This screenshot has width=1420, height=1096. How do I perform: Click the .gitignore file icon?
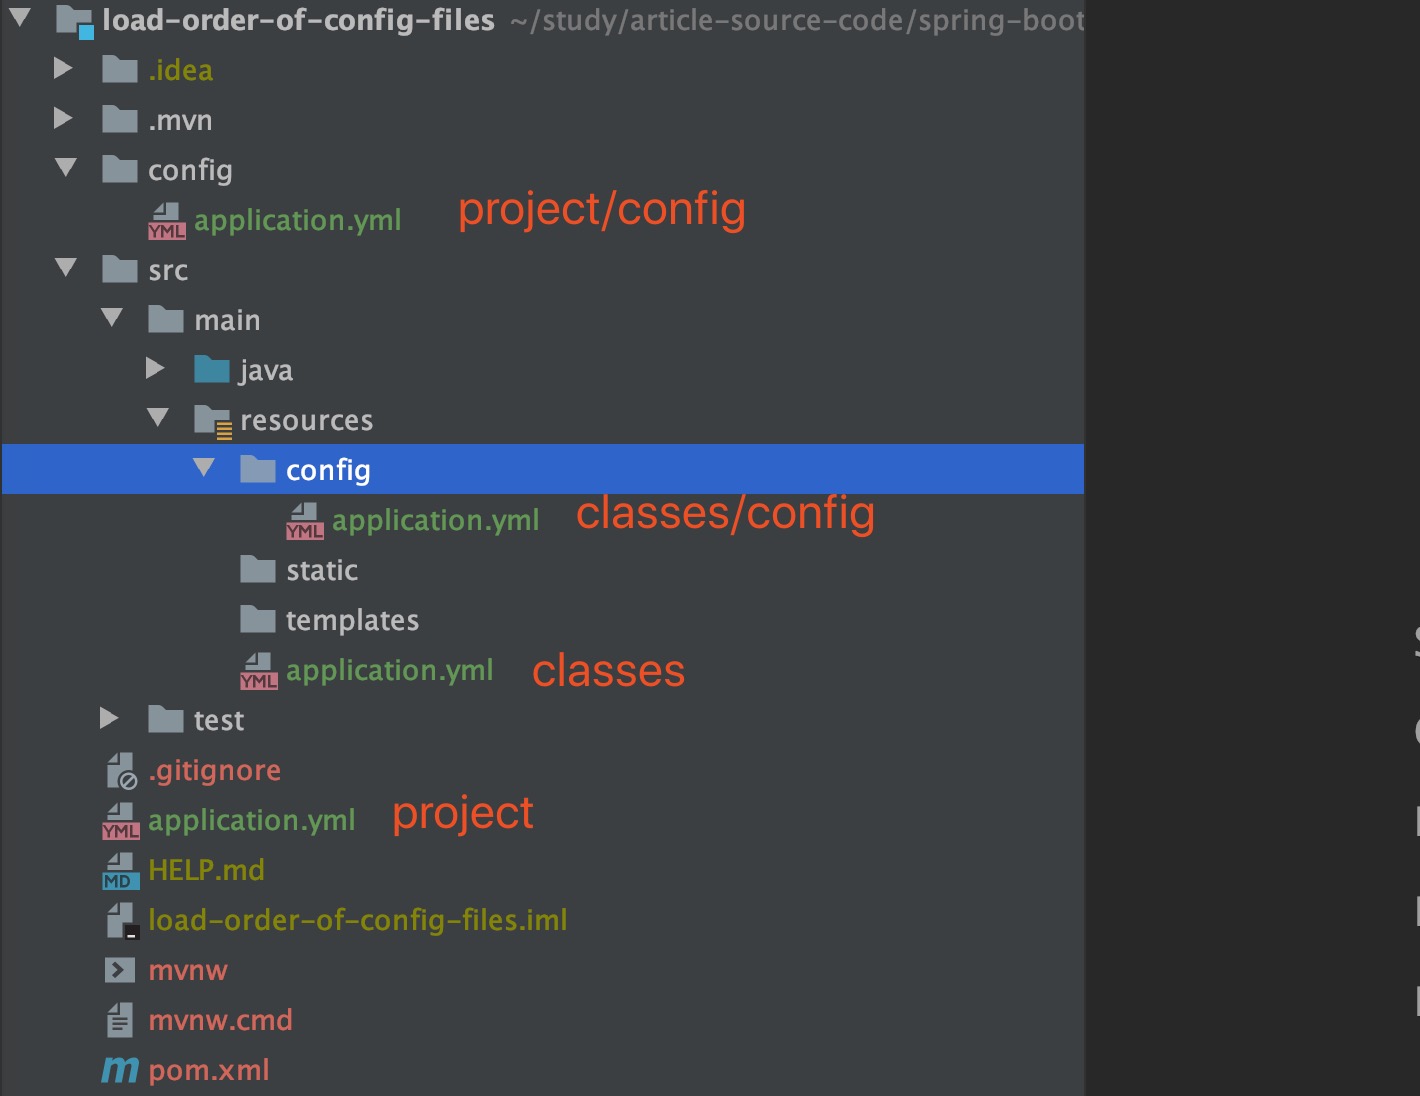coord(120,771)
